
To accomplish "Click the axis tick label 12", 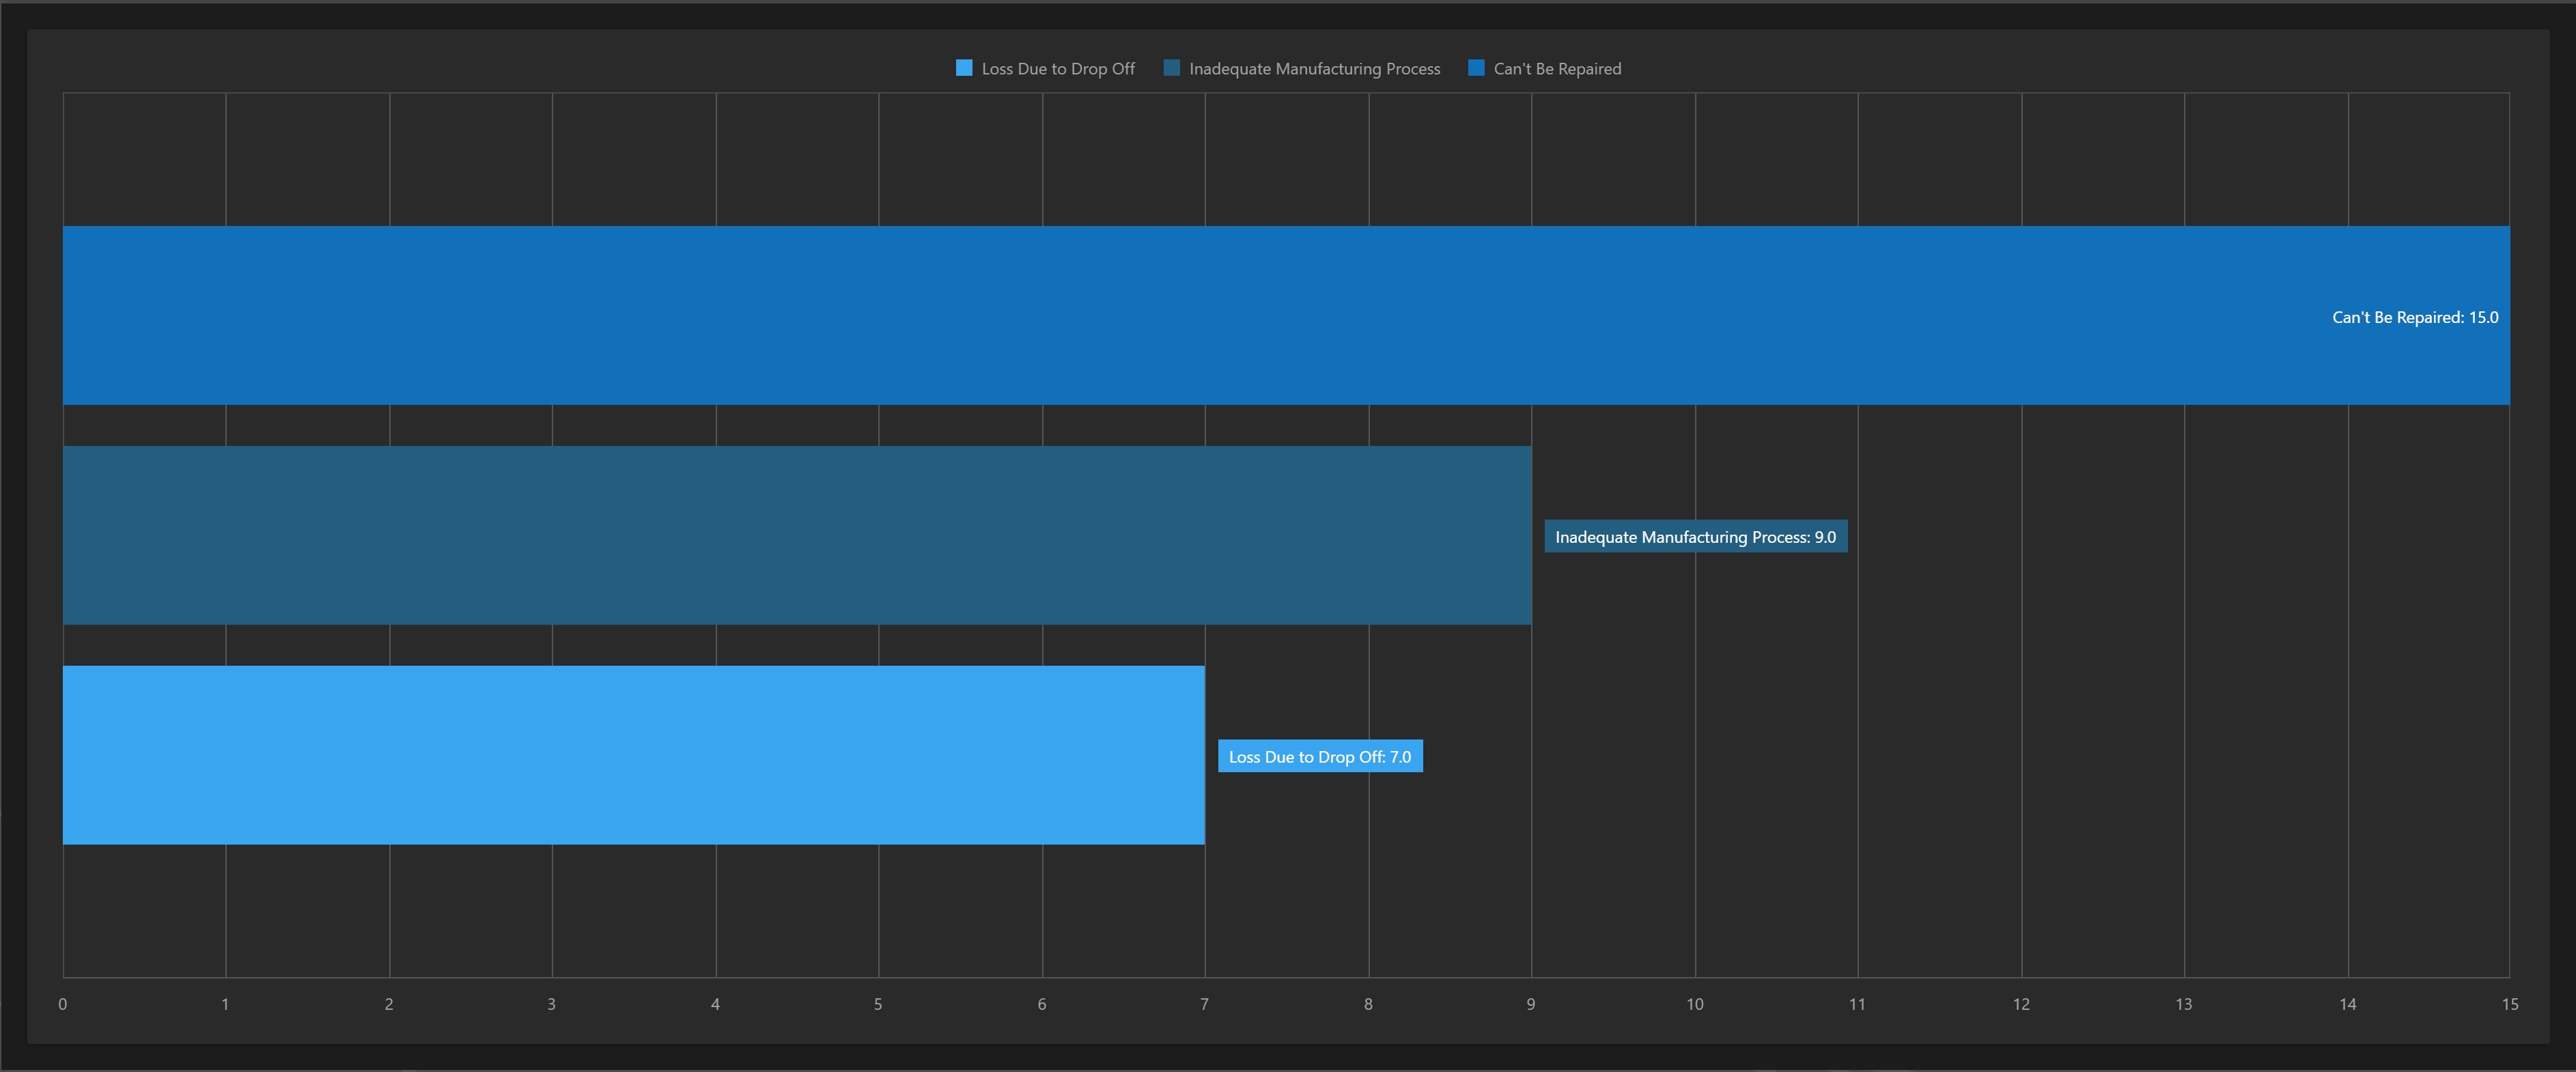I will point(2021,1004).
